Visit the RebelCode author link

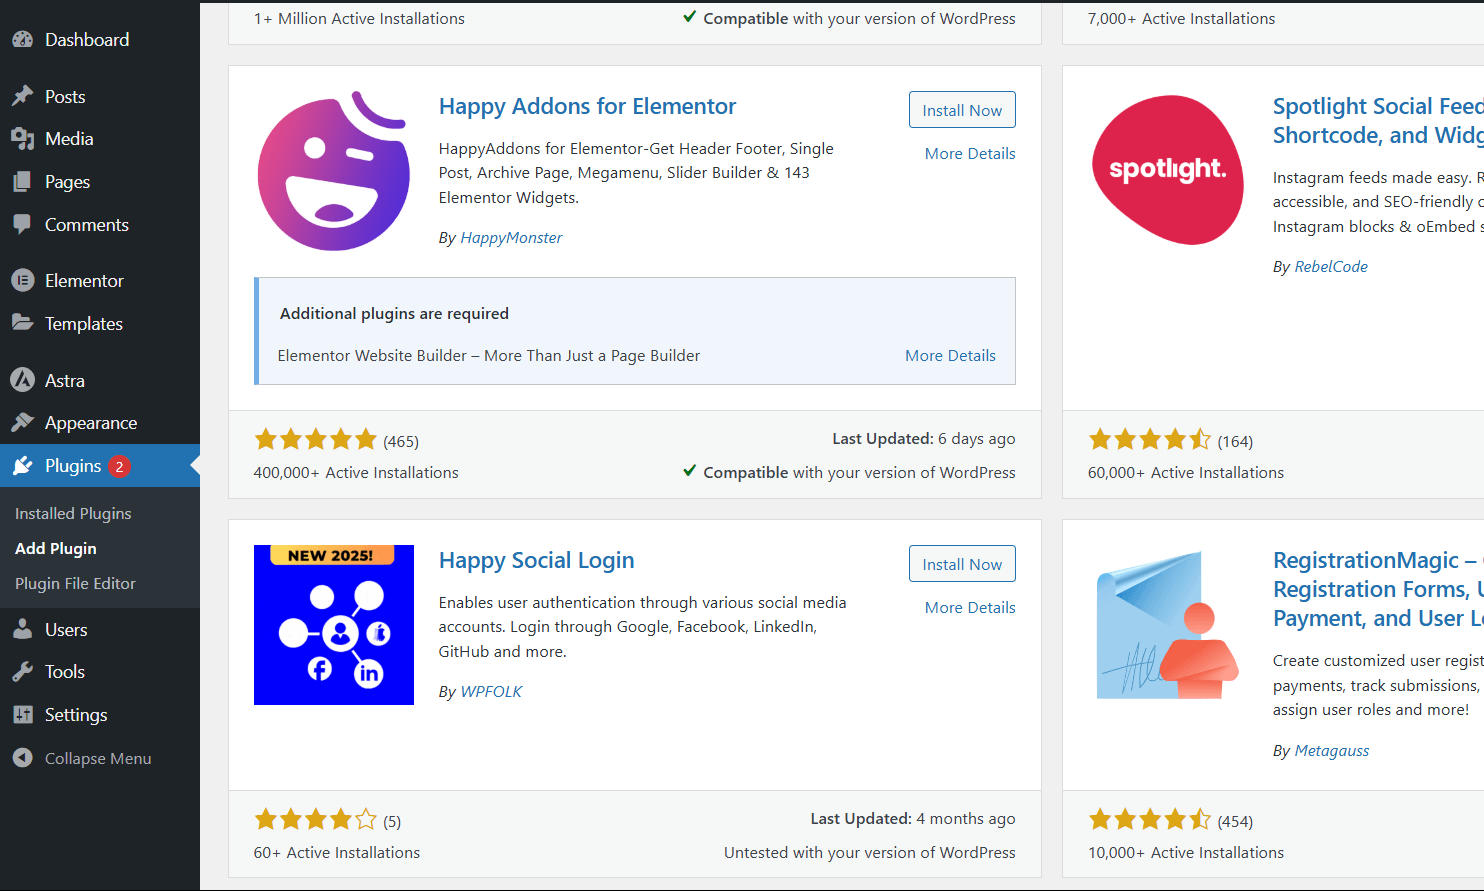(x=1331, y=266)
